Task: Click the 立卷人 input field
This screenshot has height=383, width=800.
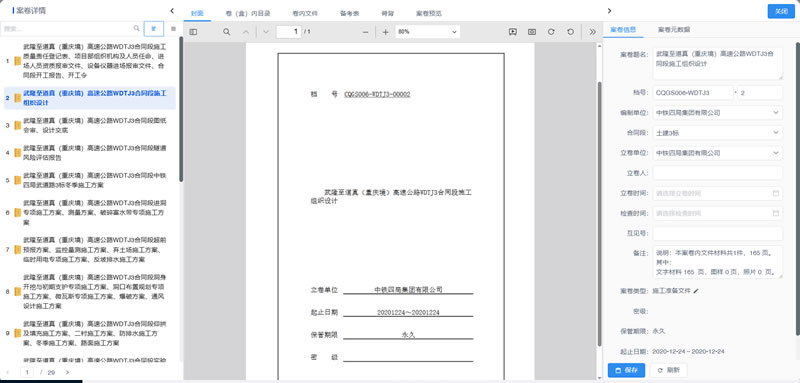Action: click(717, 173)
